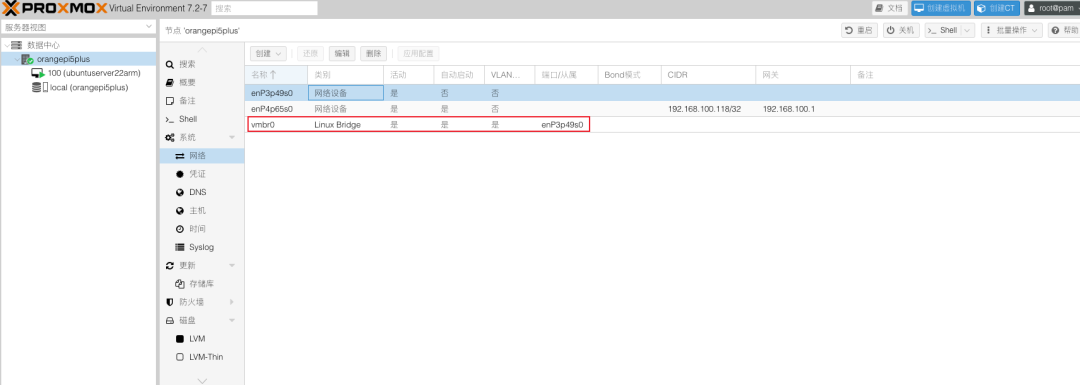This screenshot has width=1080, height=385.
Task: Focus the top search input field
Action: (x=264, y=8)
